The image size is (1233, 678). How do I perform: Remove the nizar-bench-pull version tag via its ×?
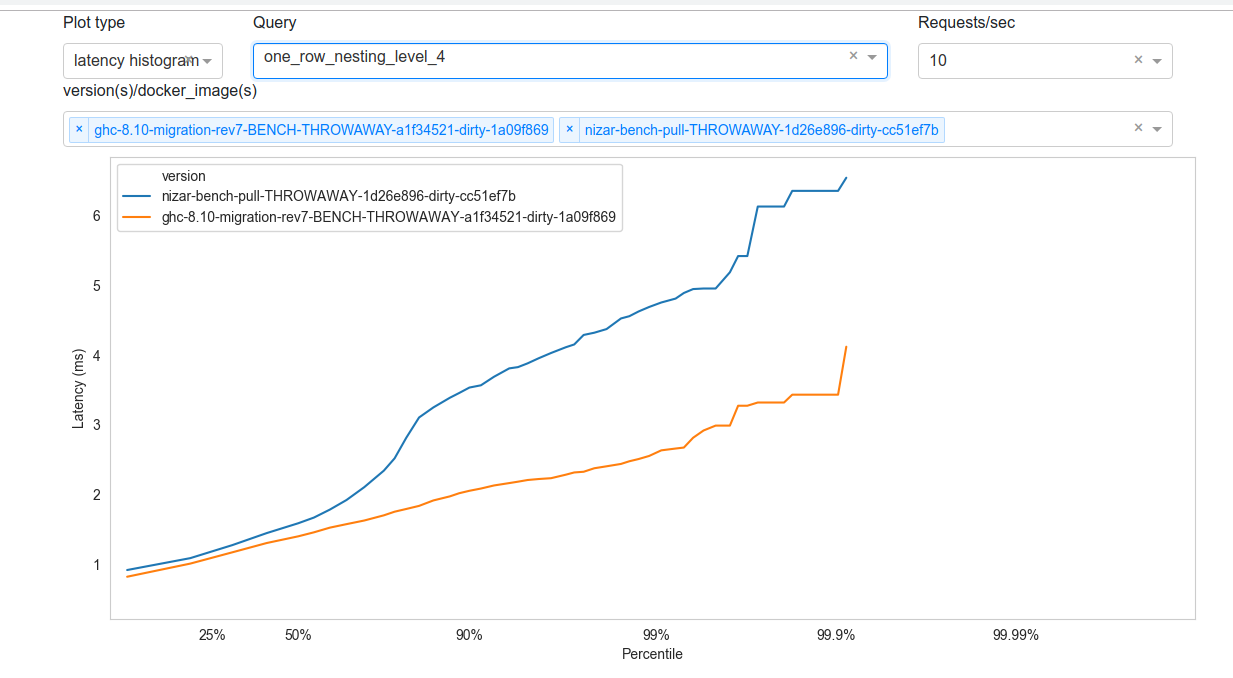[x=570, y=129]
